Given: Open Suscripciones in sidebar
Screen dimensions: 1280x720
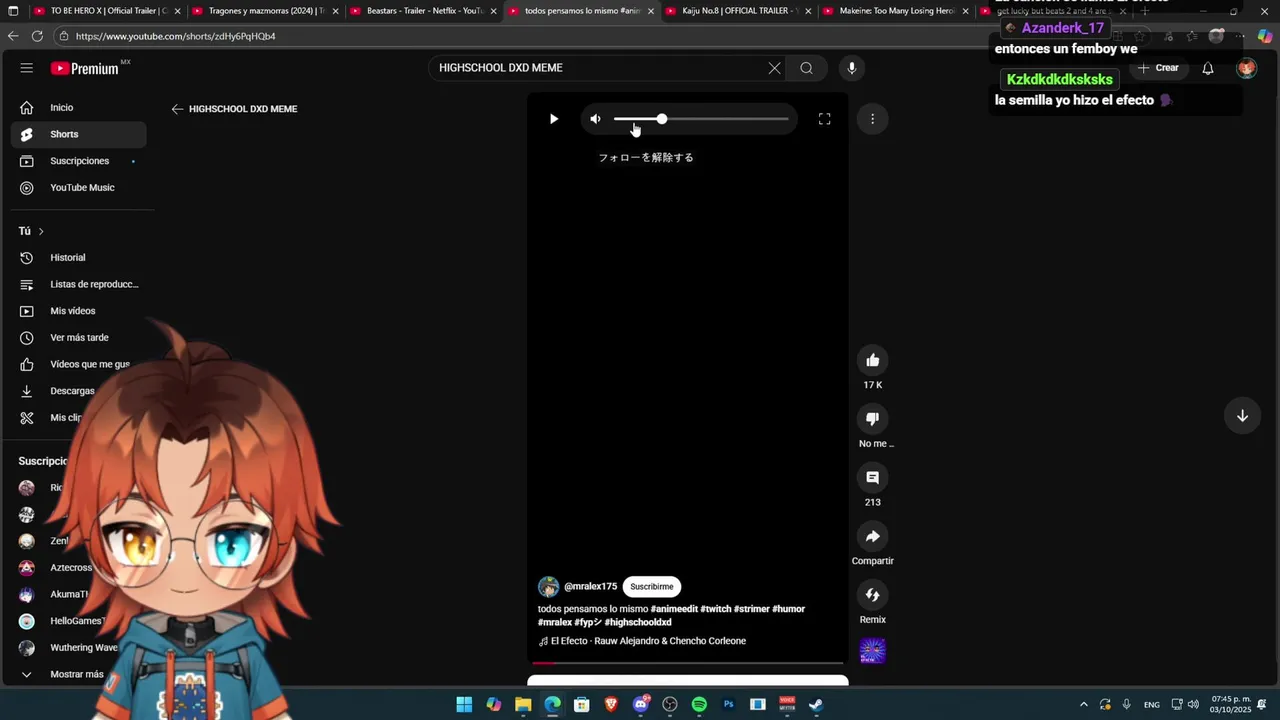Looking at the screenshot, I should pos(79,161).
